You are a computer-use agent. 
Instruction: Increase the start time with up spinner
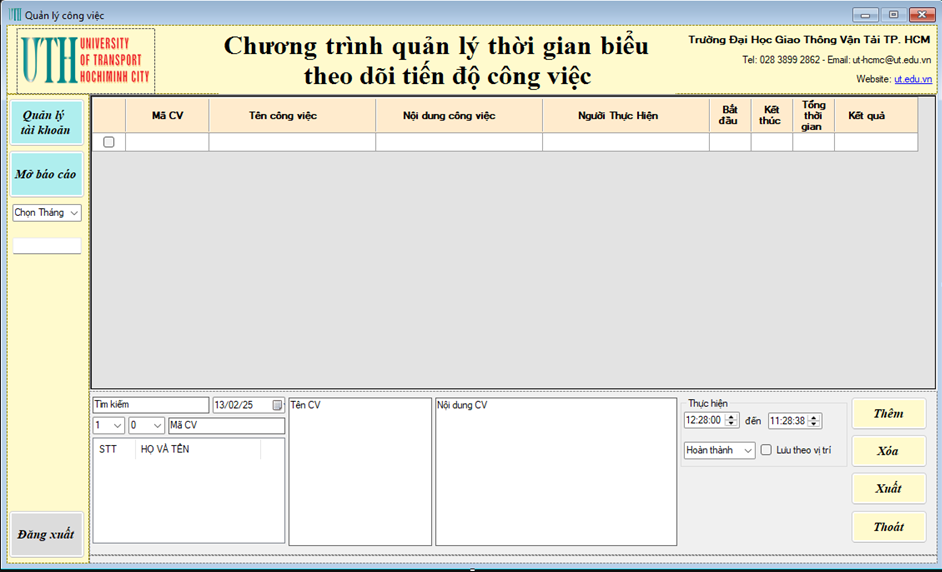point(731,417)
